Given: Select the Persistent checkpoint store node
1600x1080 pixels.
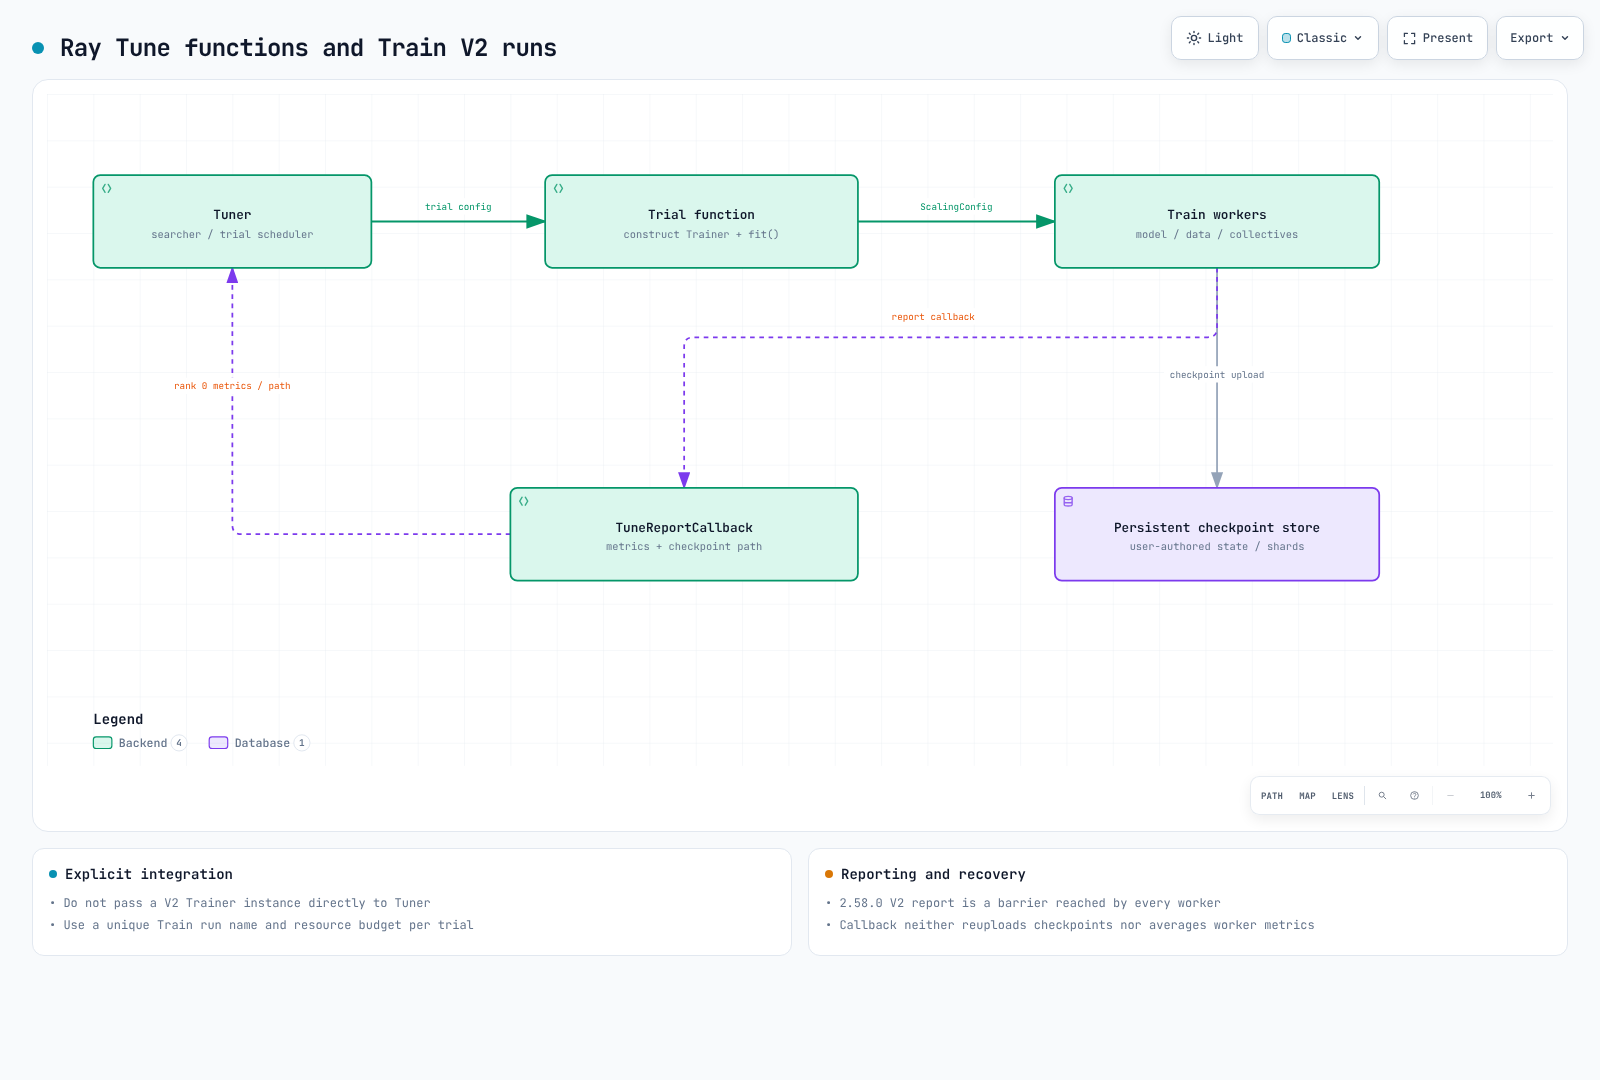Looking at the screenshot, I should click(x=1217, y=534).
